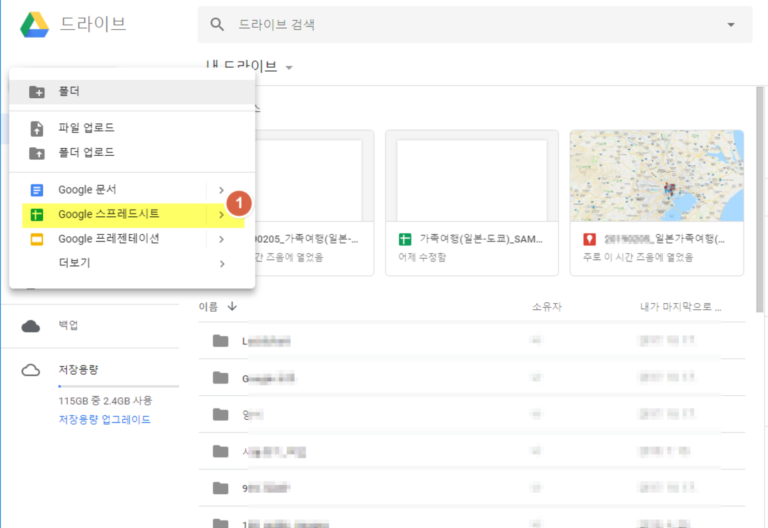768x528 pixels.
Task: Choose 파일 업로드 menu entry
Action: coord(132,128)
